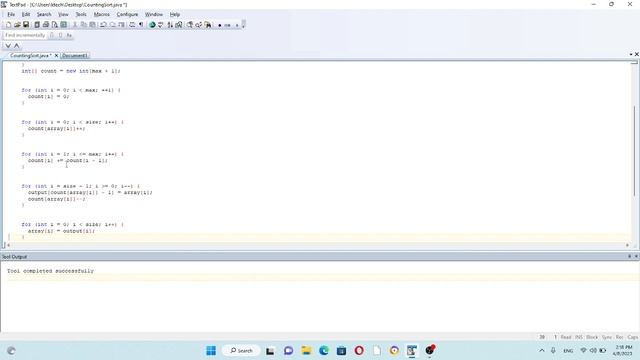Image resolution: width=640 pixels, height=360 pixels.
Task: Switch to the Document1 tab
Action: (75, 56)
